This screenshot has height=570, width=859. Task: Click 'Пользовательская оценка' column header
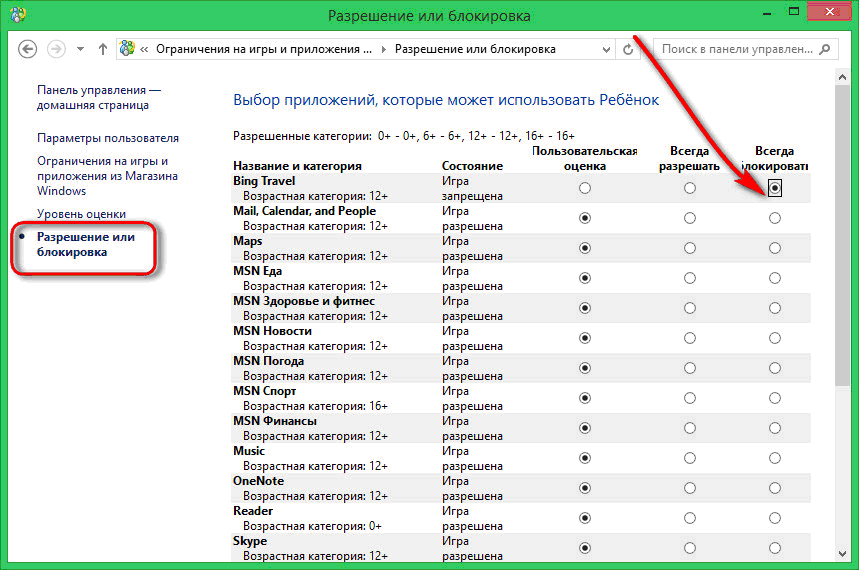point(585,158)
